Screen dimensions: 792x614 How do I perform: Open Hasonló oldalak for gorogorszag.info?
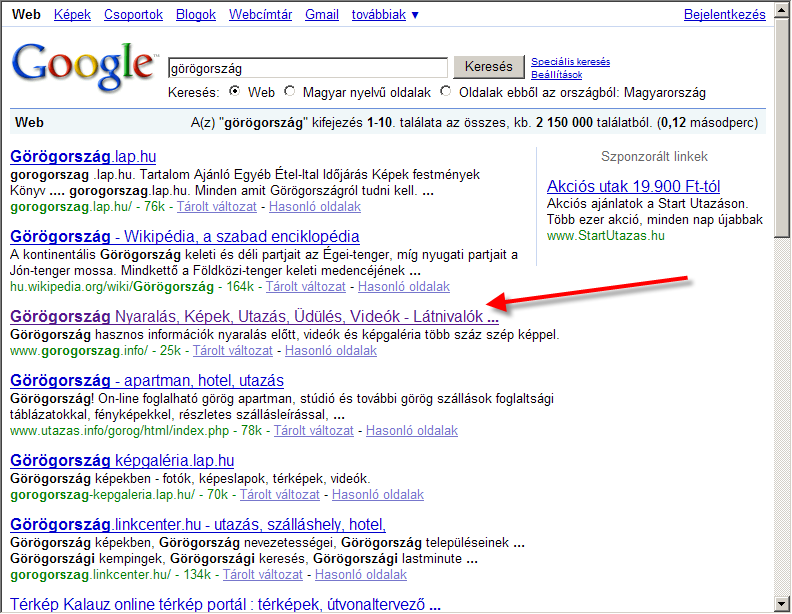[x=331, y=350]
